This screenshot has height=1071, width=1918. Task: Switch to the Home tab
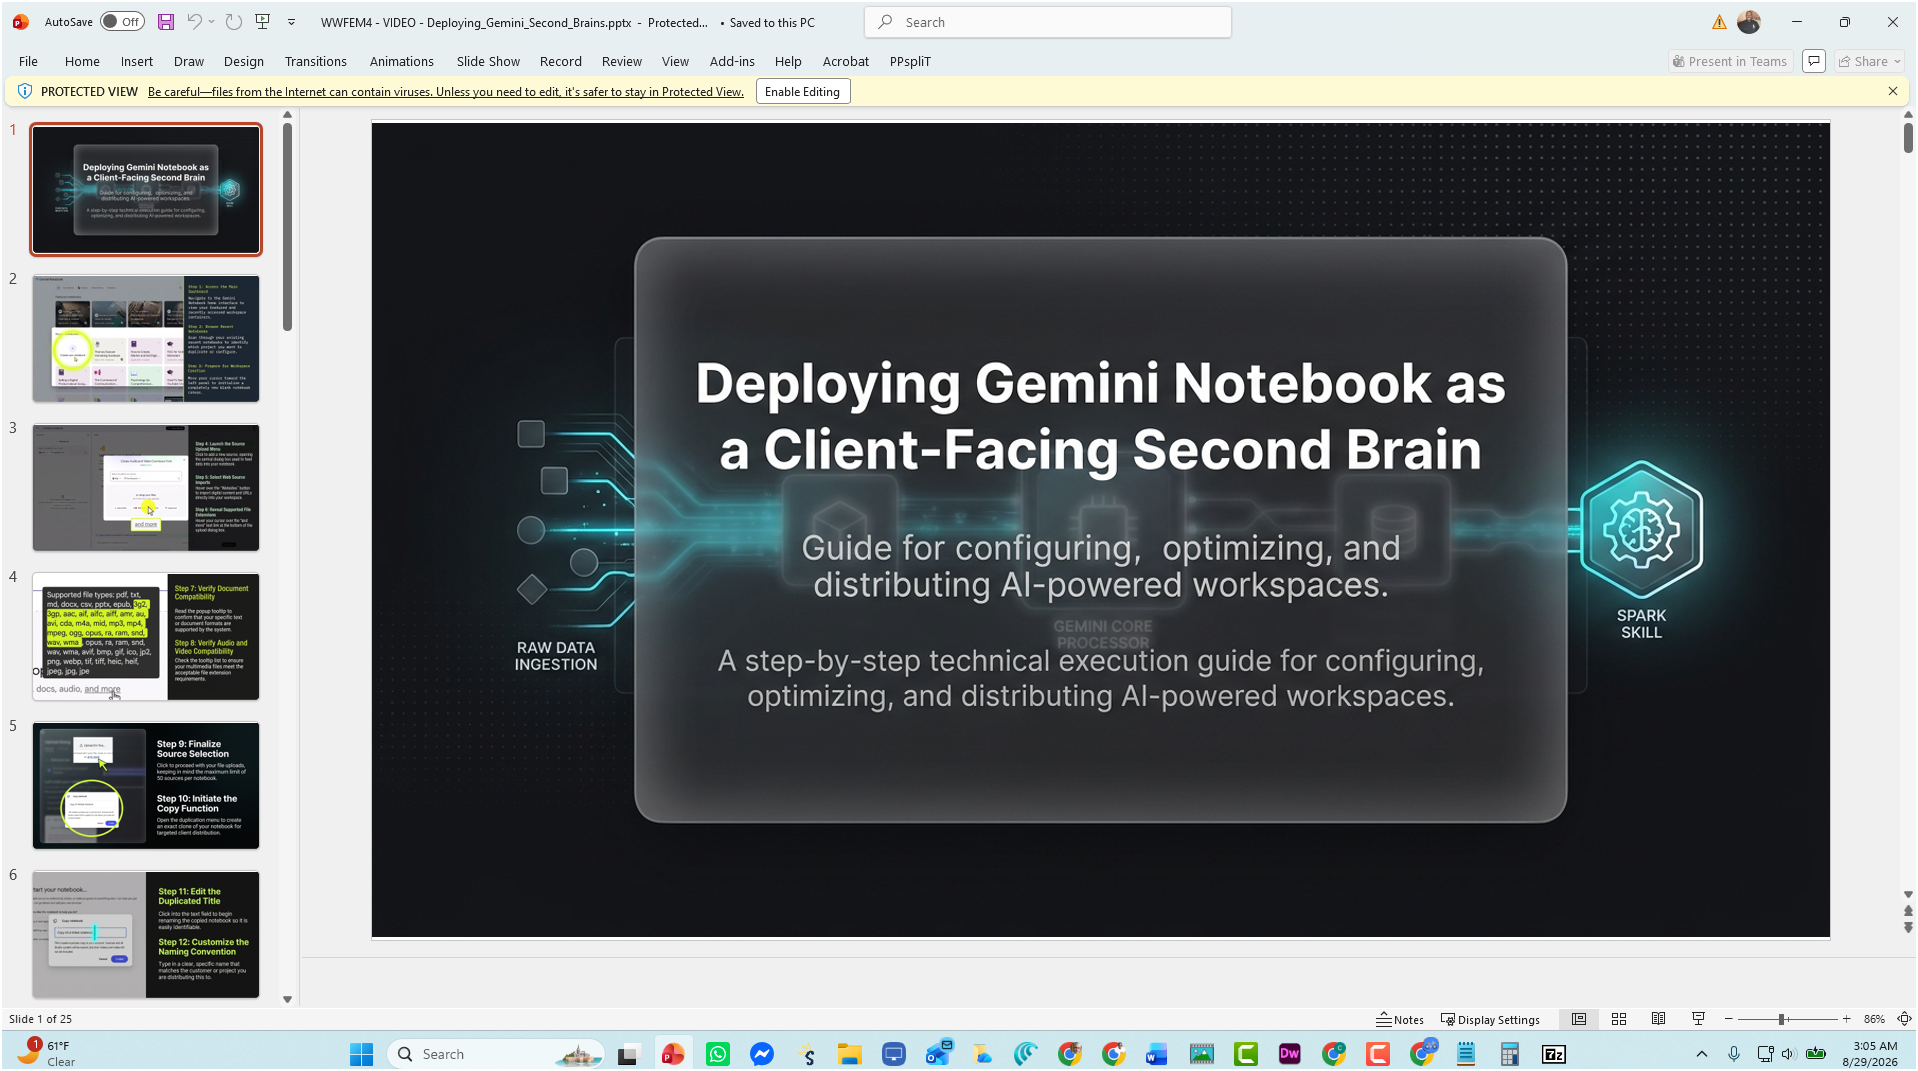(x=82, y=61)
